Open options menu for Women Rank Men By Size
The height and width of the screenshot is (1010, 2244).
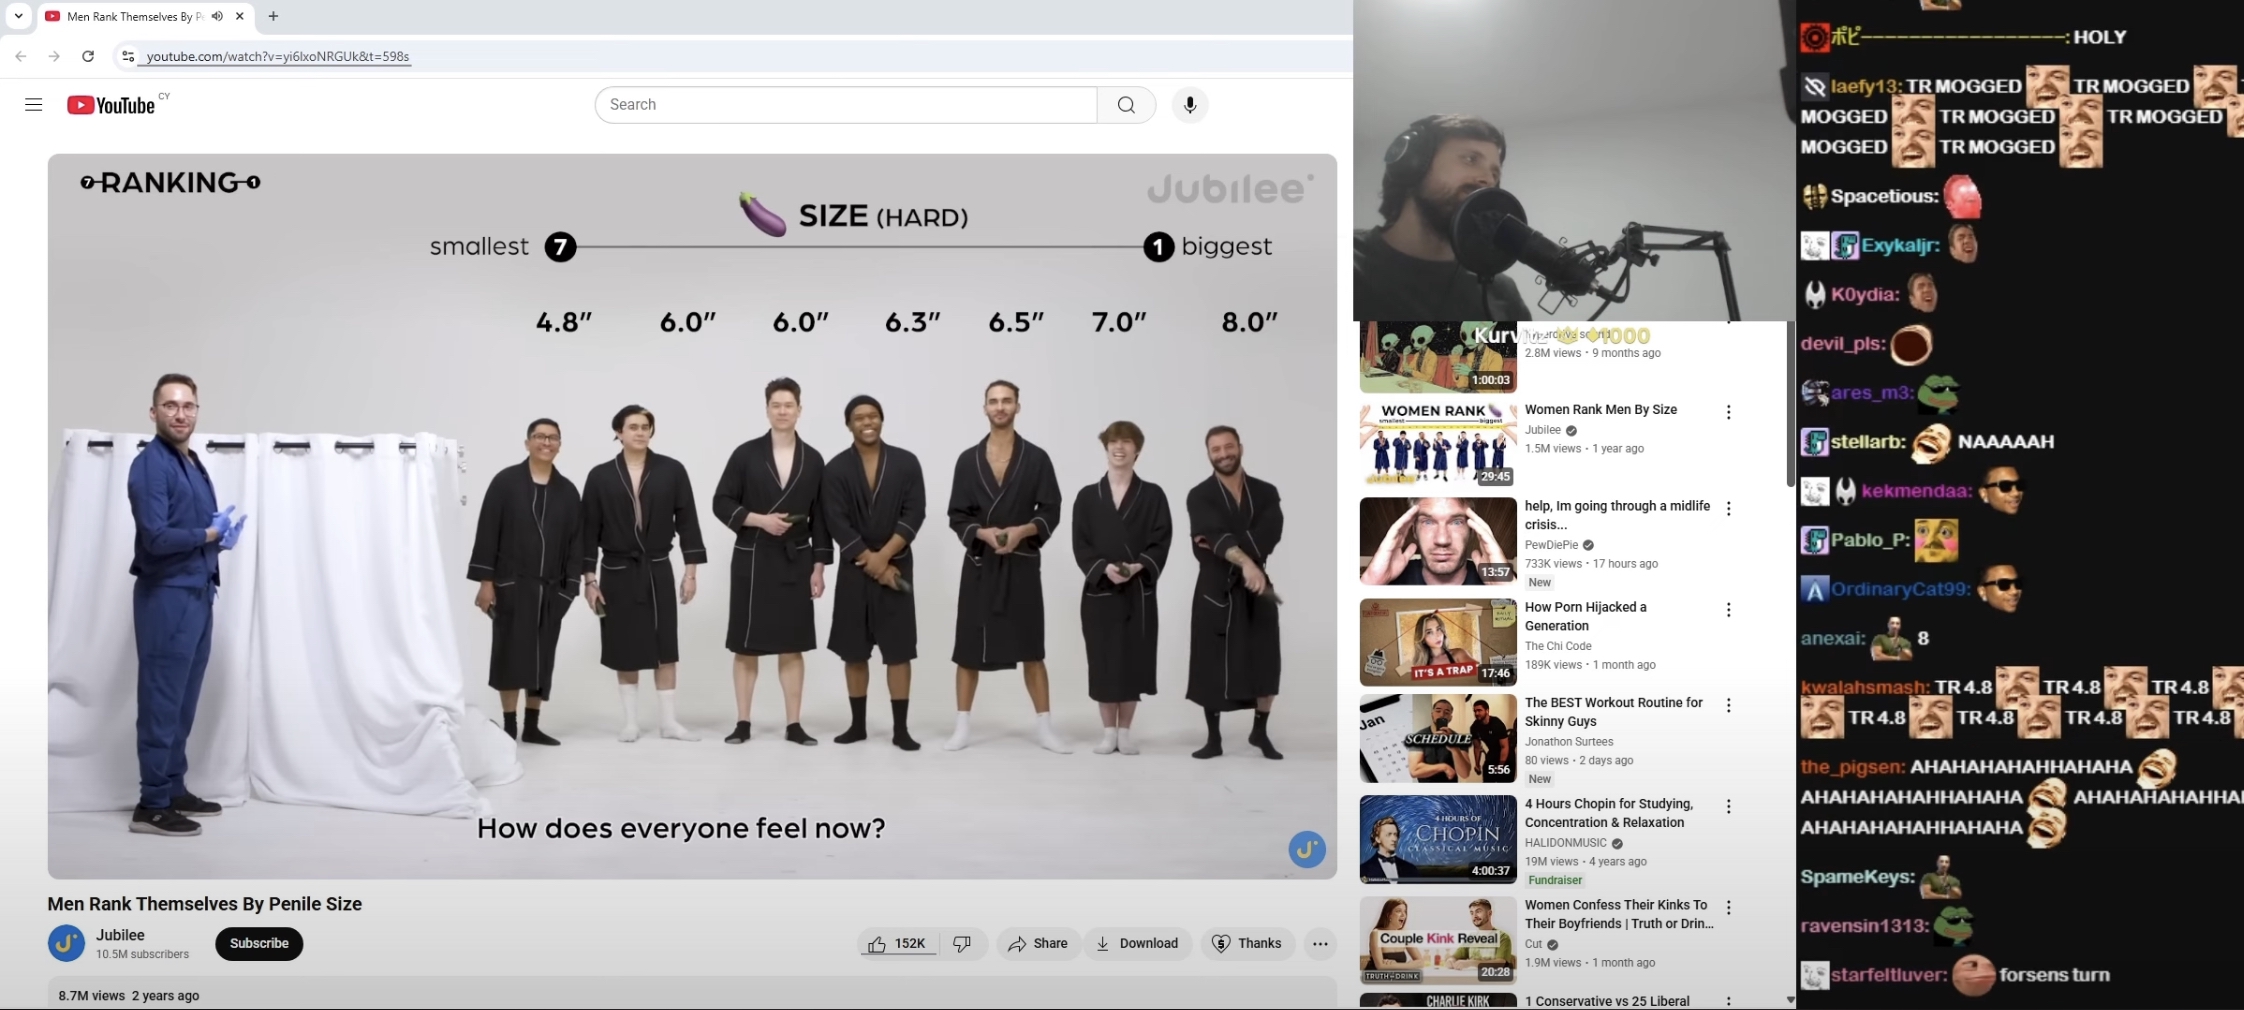pyautogui.click(x=1728, y=412)
